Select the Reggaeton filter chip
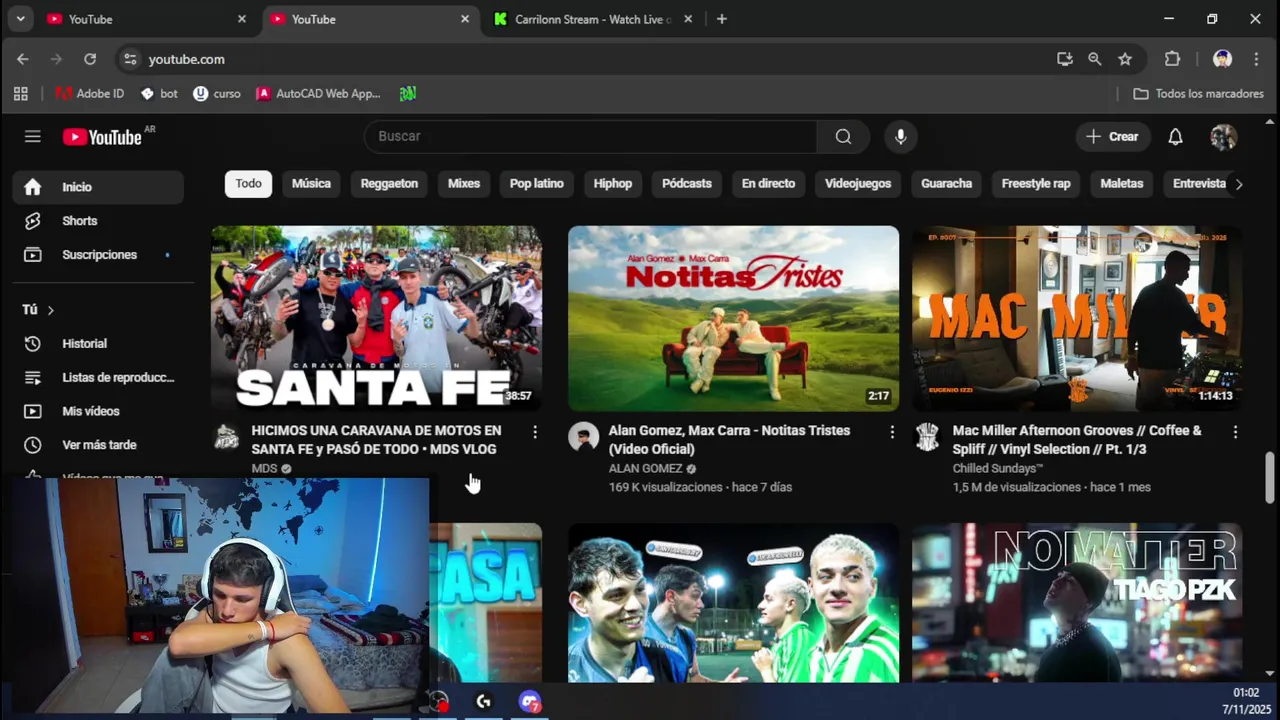The height and width of the screenshot is (720, 1280). pos(389,184)
